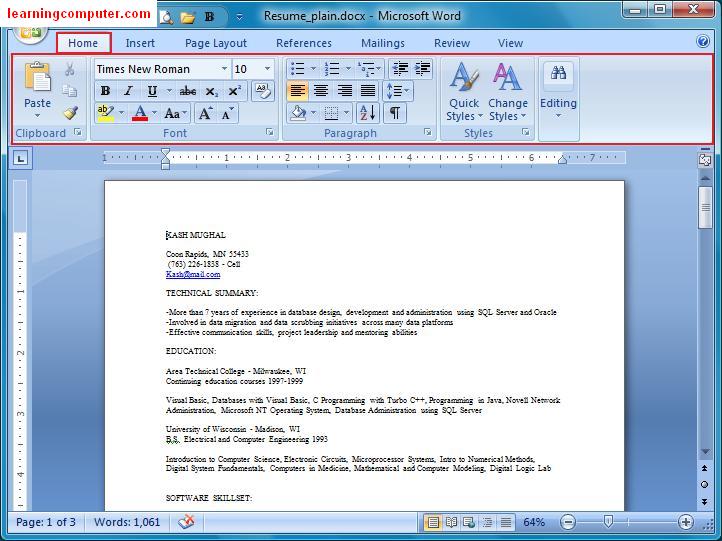Switch to the Home tab
722x541 pixels.
83,43
